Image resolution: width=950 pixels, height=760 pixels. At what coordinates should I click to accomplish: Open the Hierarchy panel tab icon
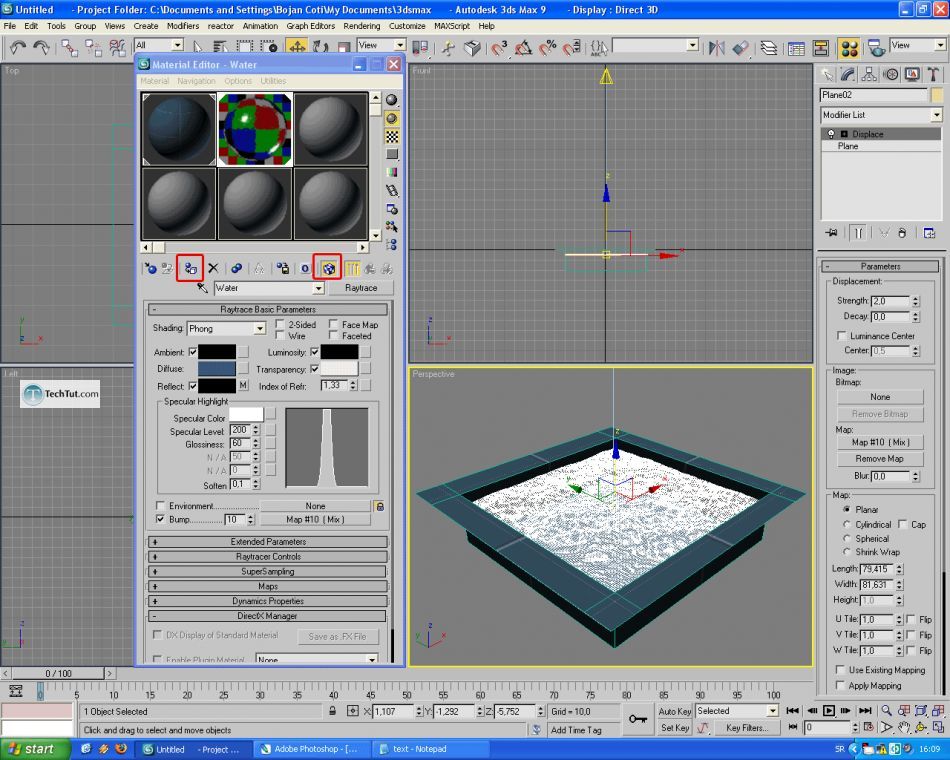click(x=869, y=75)
